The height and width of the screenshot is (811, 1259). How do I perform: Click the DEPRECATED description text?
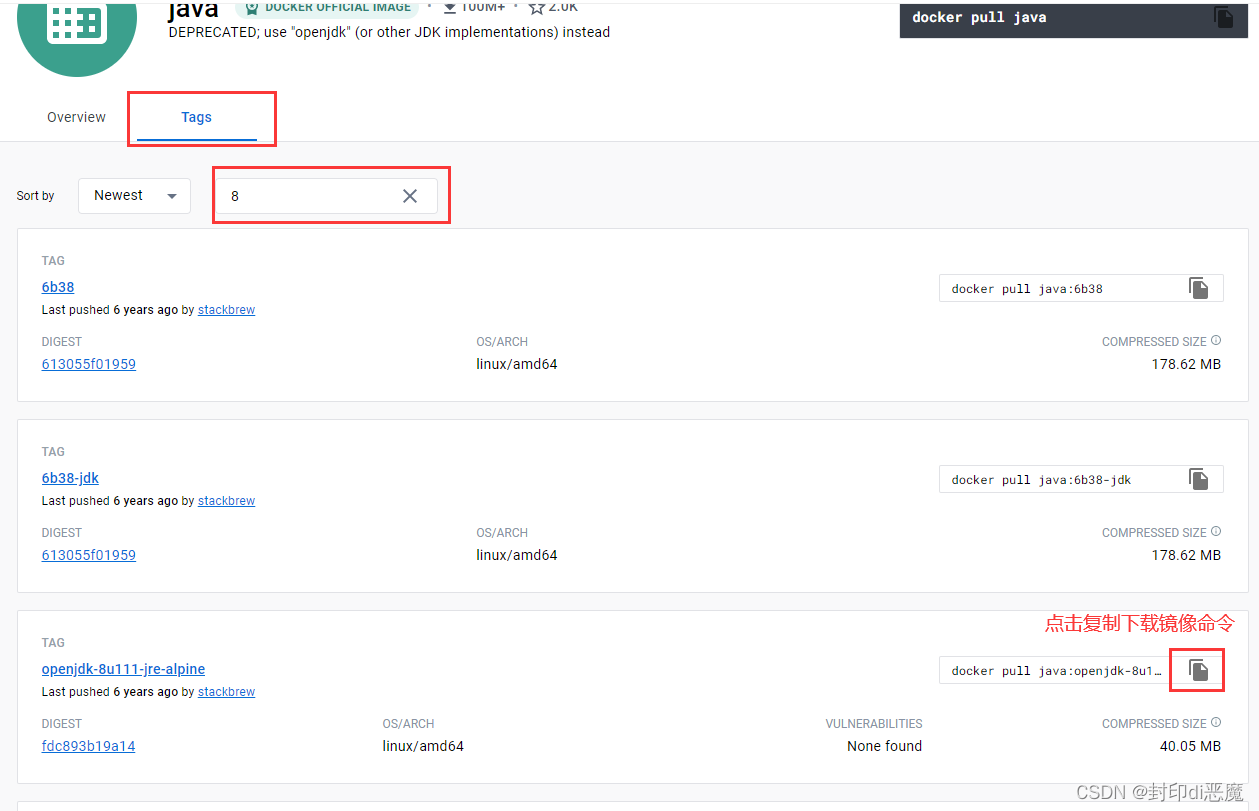pos(389,32)
